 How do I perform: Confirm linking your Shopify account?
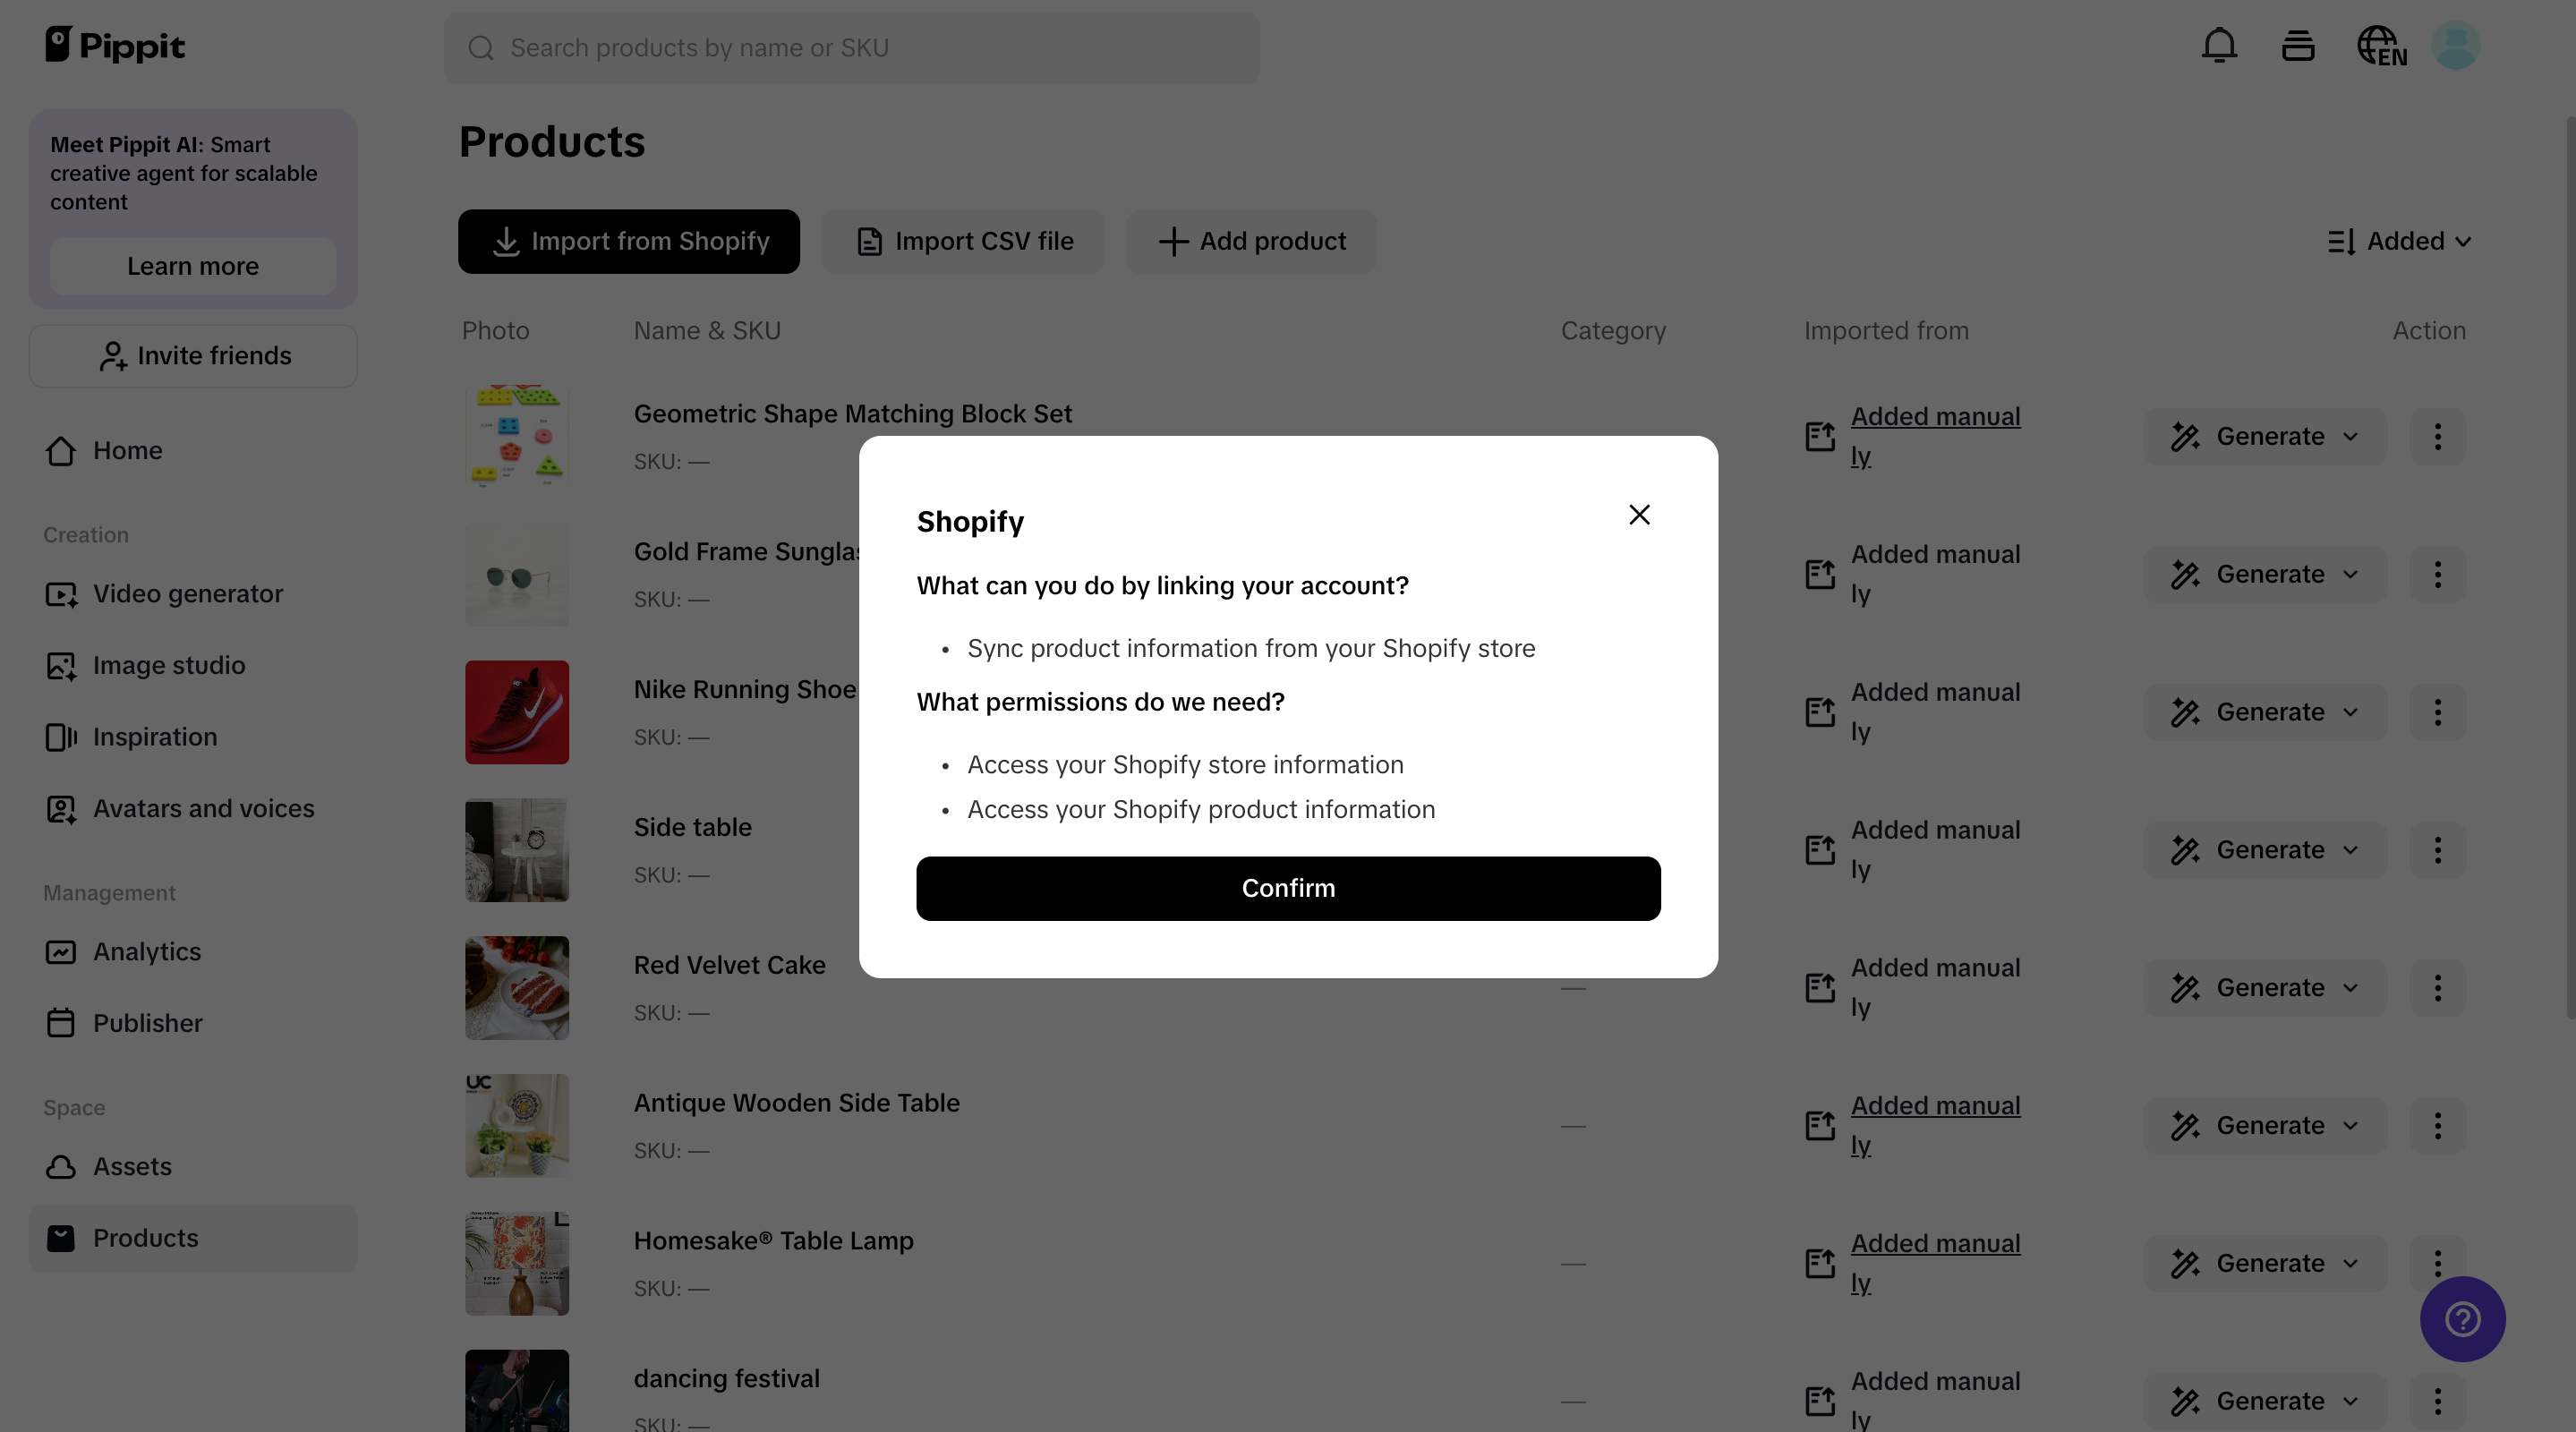(x=1288, y=888)
